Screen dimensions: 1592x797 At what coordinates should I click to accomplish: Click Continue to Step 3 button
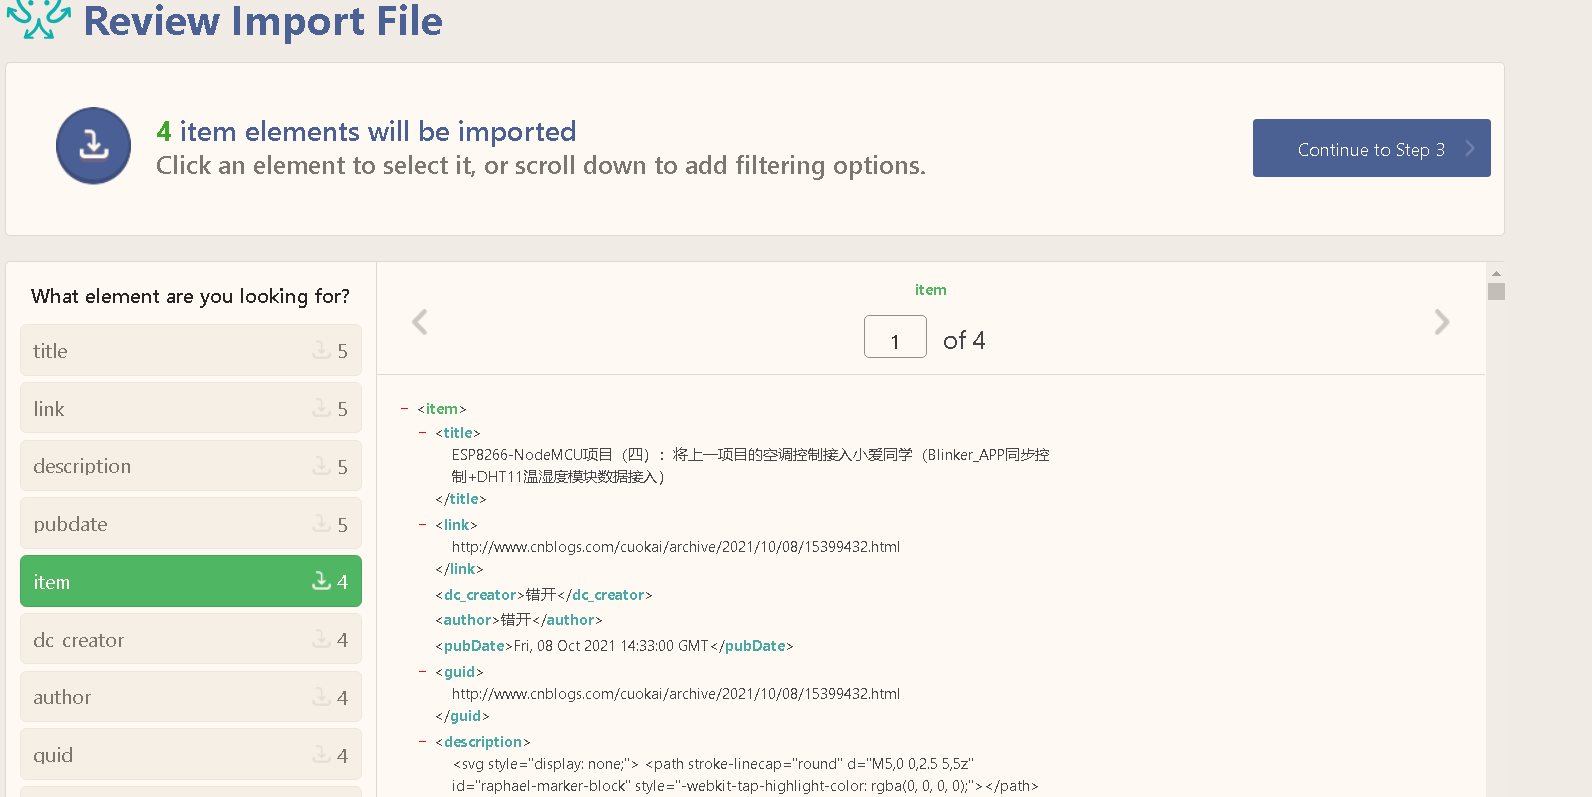[x=1371, y=148]
